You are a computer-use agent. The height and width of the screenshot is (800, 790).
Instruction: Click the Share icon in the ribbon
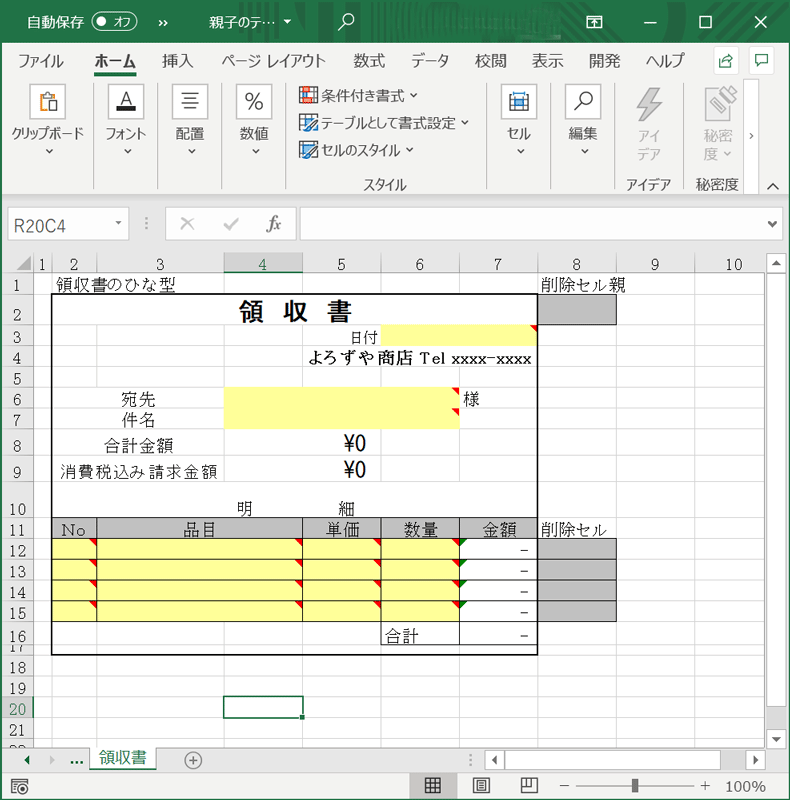click(x=726, y=60)
